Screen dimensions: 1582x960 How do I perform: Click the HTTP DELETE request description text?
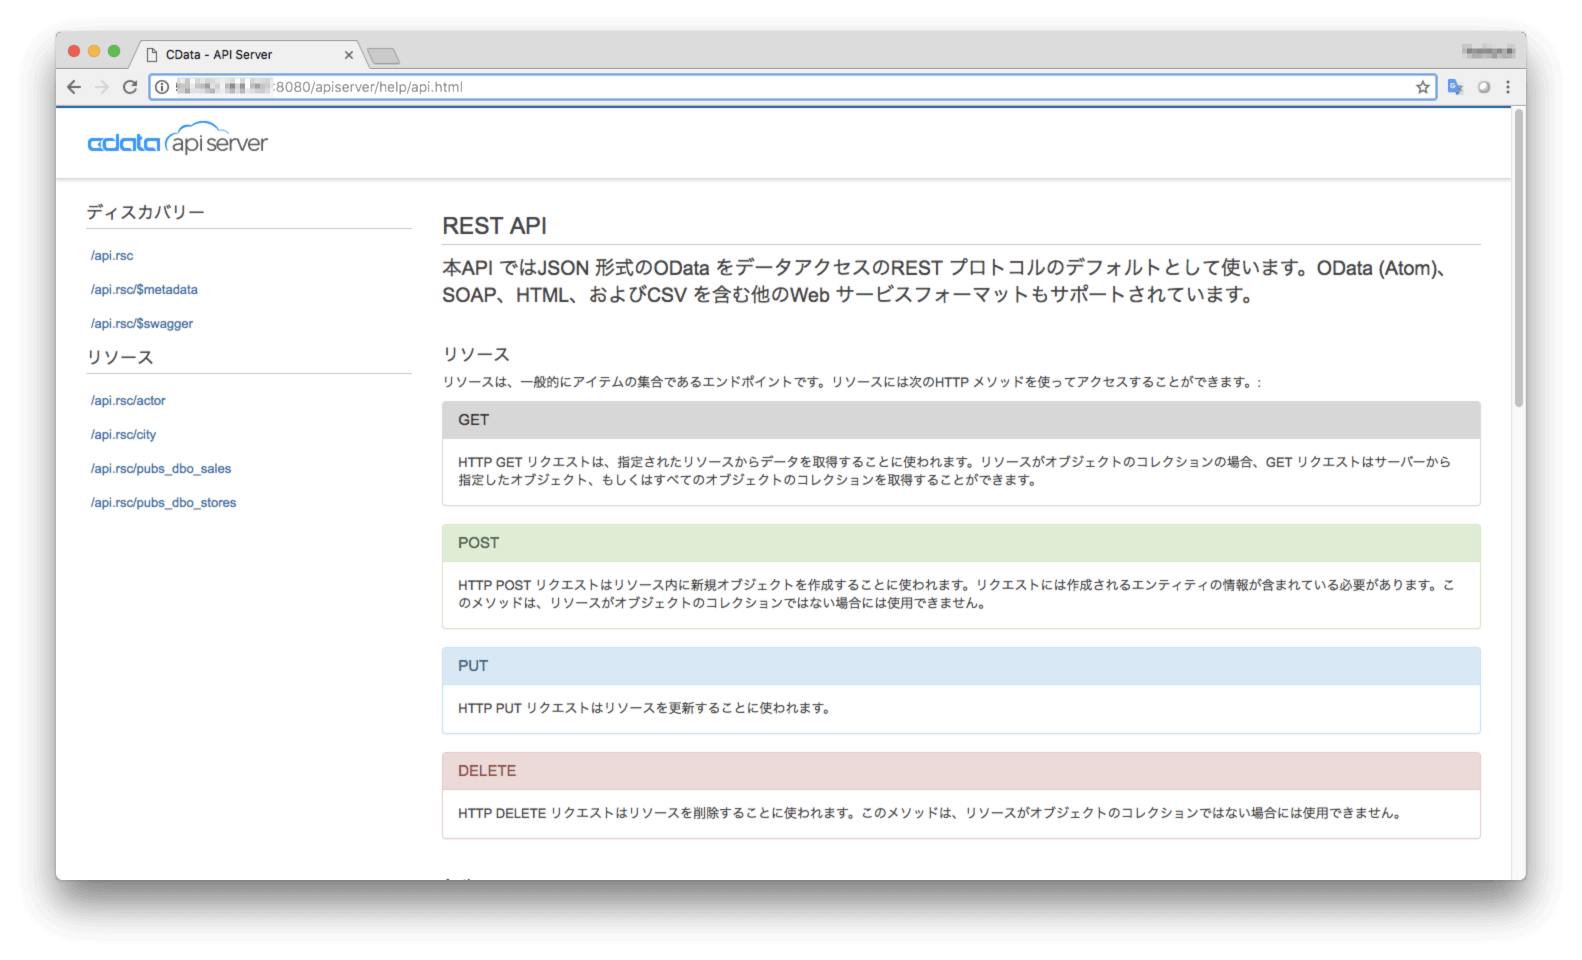tap(930, 813)
